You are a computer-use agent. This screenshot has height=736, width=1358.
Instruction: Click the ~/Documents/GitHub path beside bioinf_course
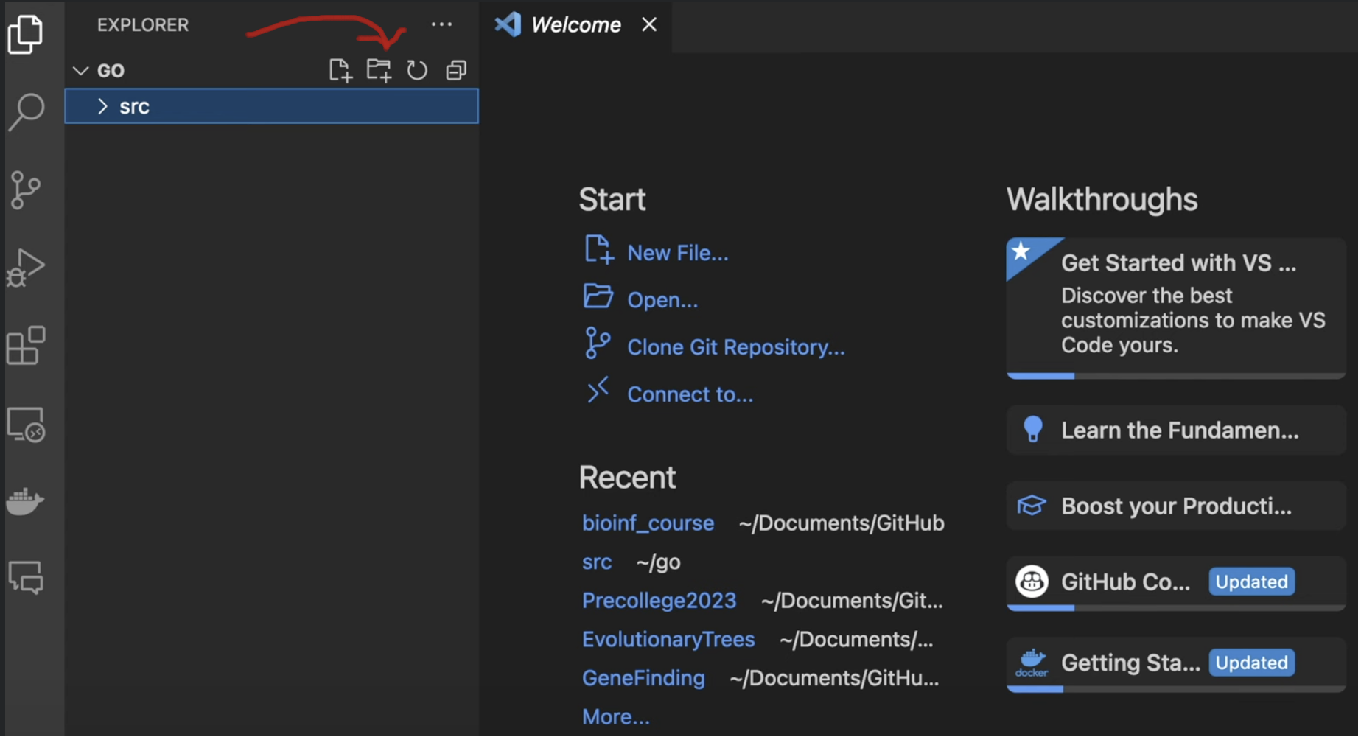[x=842, y=523]
